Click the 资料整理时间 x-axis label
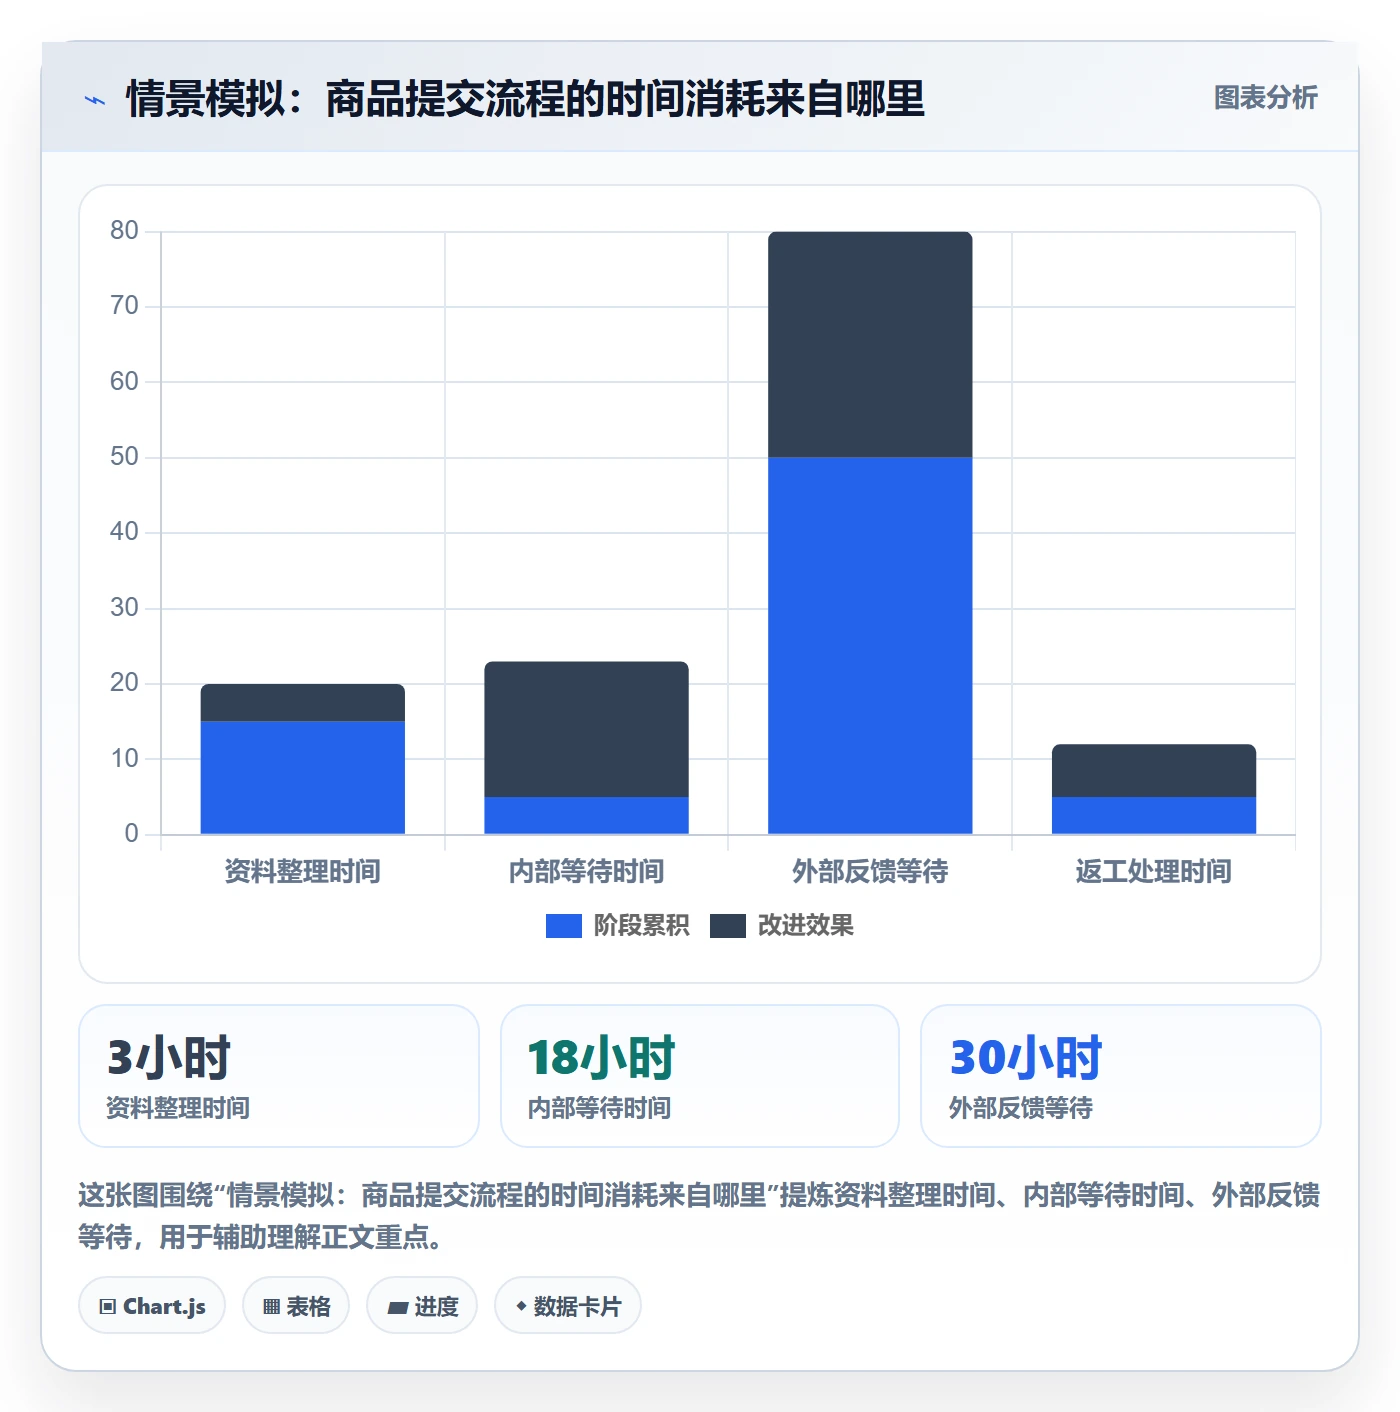Screen dimensions: 1400x1412 click(303, 872)
